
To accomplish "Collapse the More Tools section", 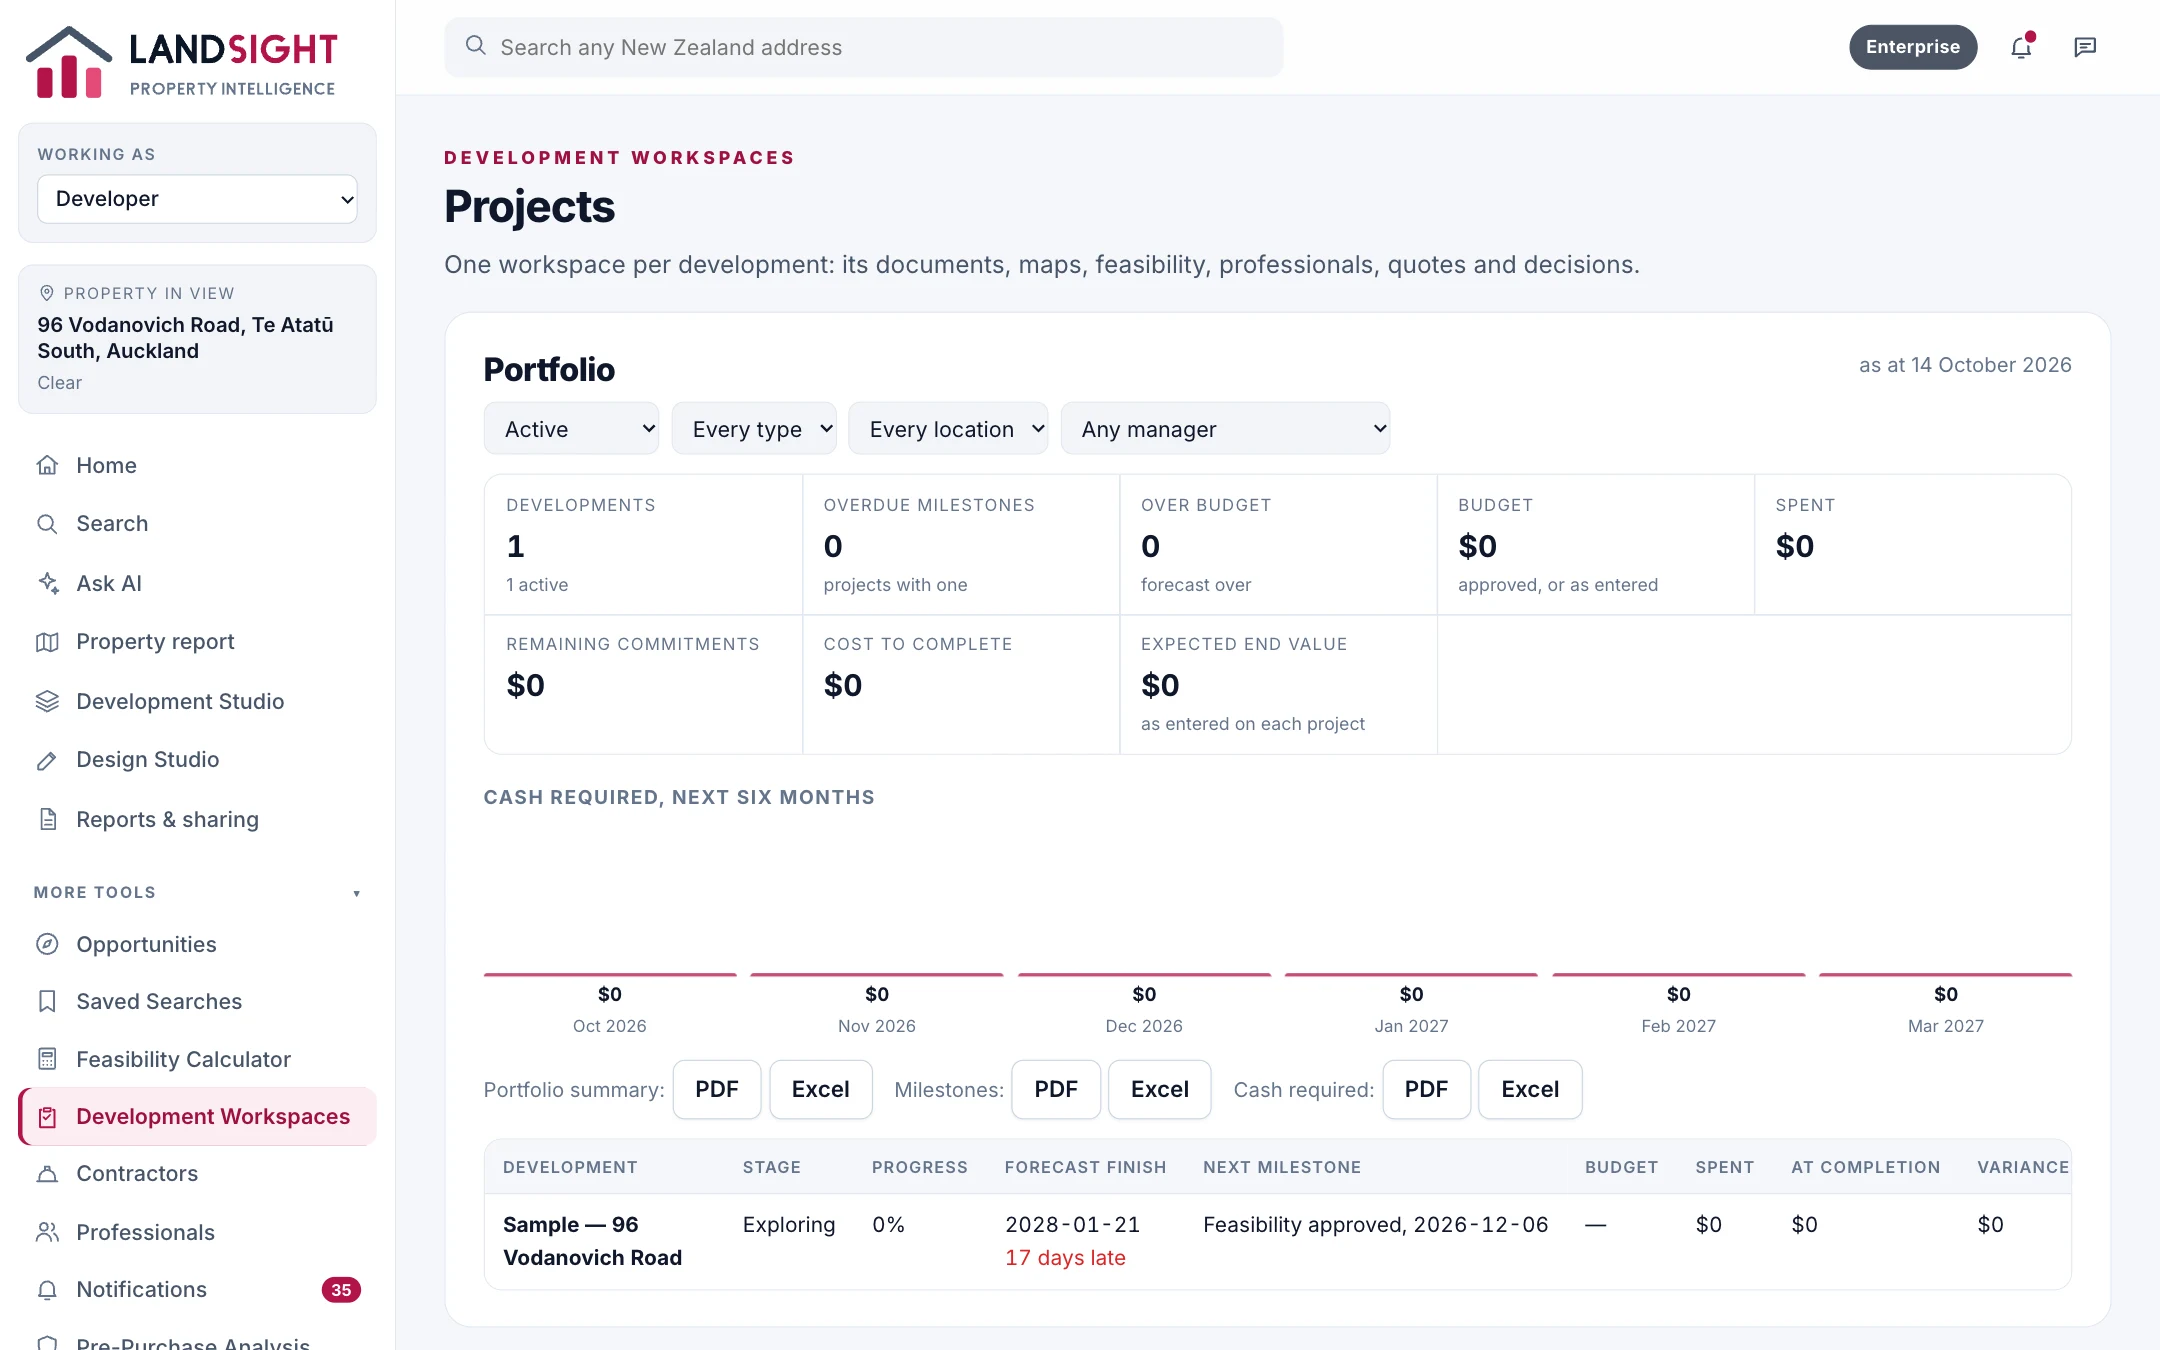I will pos(197,892).
